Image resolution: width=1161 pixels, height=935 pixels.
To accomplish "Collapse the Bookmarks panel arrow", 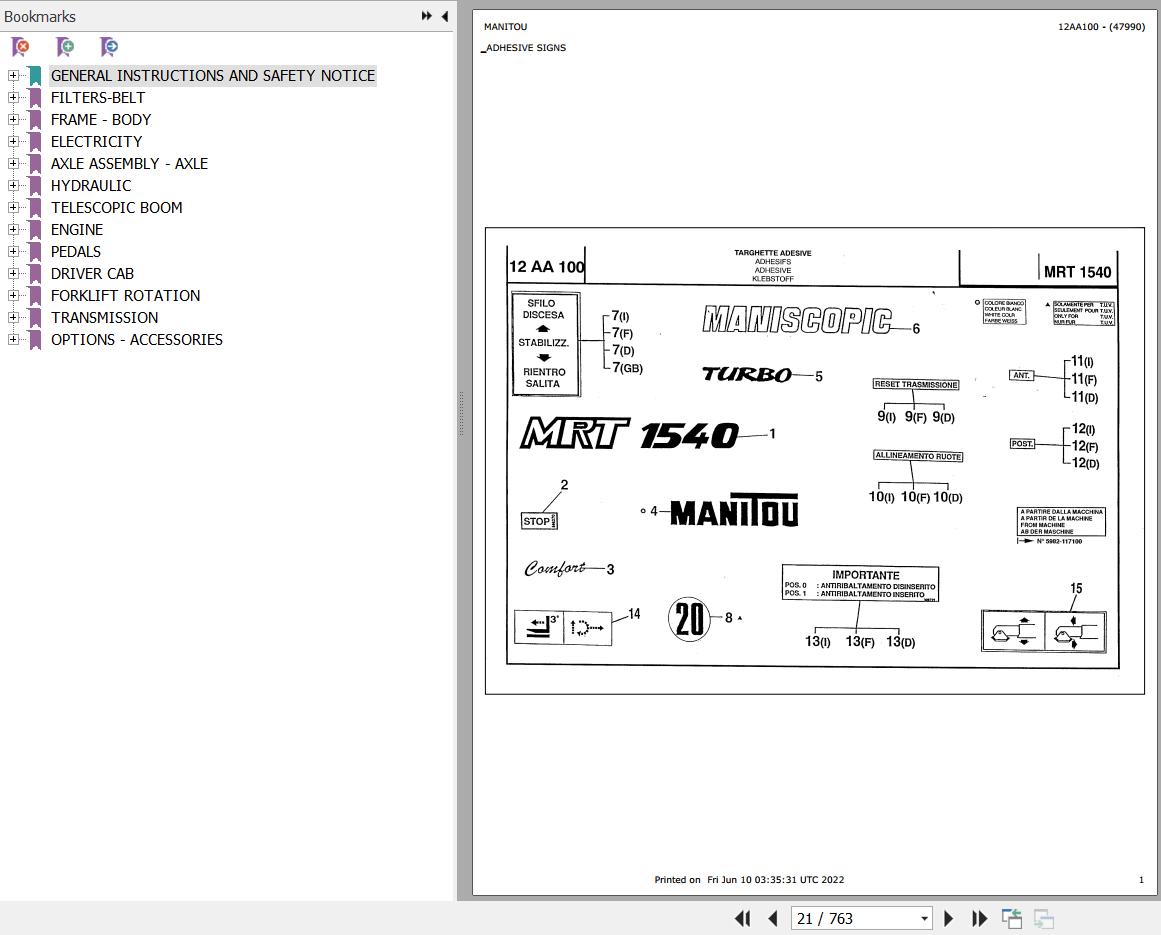I will coord(444,16).
